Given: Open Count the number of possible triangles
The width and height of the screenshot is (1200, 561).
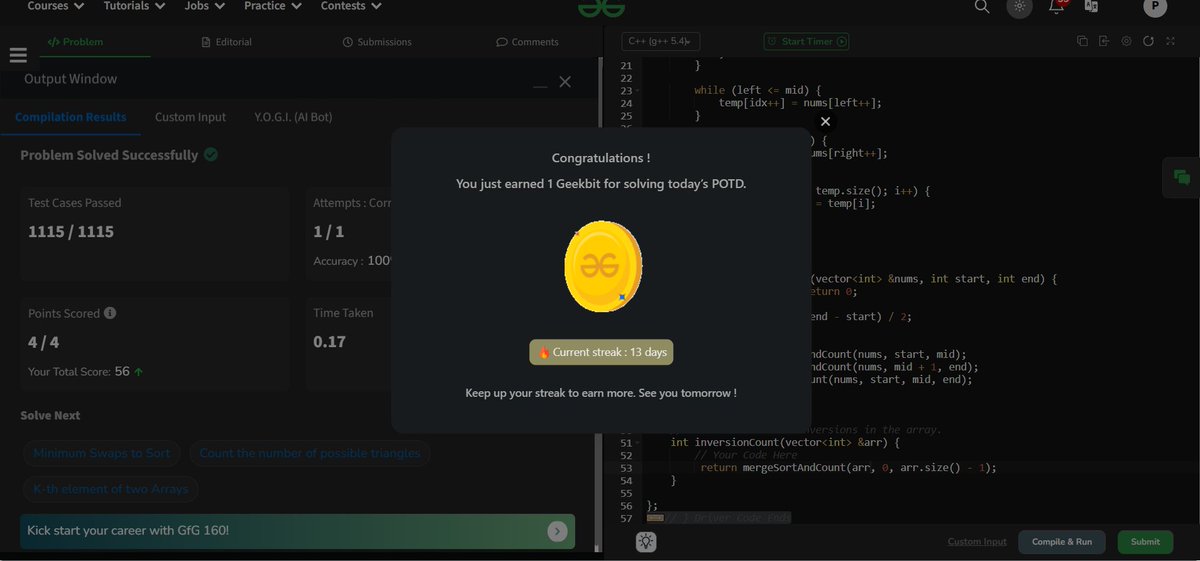Looking at the screenshot, I should tap(310, 453).
